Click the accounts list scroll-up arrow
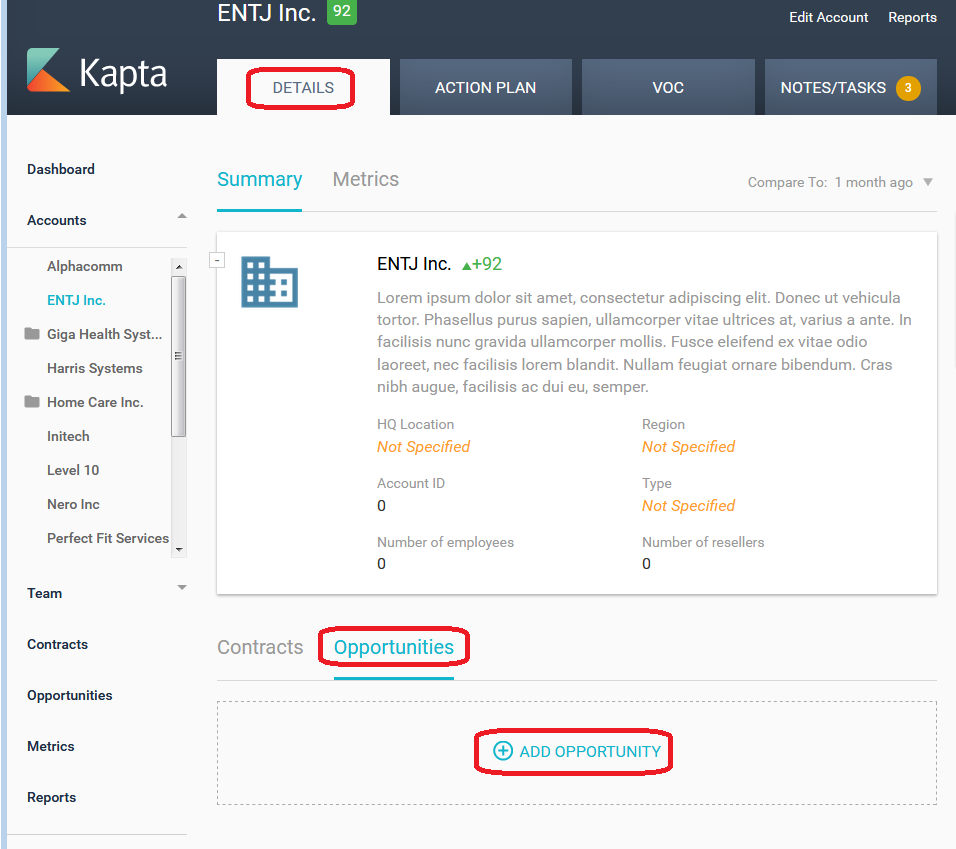 [x=179, y=267]
